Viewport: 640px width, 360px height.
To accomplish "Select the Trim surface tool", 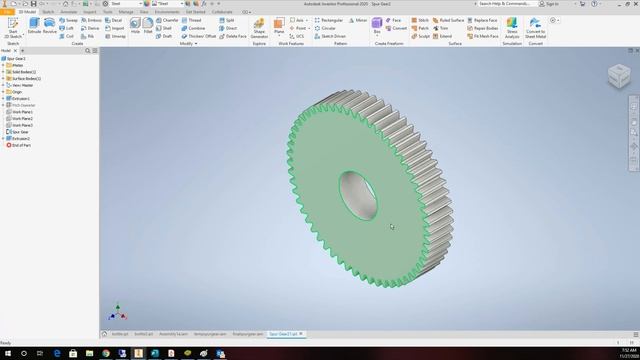I will (440, 28).
